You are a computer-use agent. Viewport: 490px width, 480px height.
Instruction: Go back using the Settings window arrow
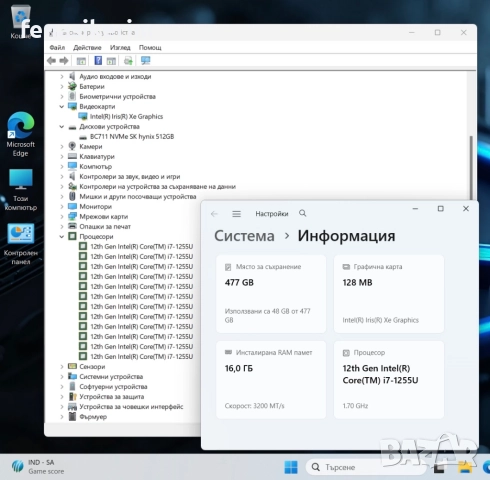pos(214,214)
